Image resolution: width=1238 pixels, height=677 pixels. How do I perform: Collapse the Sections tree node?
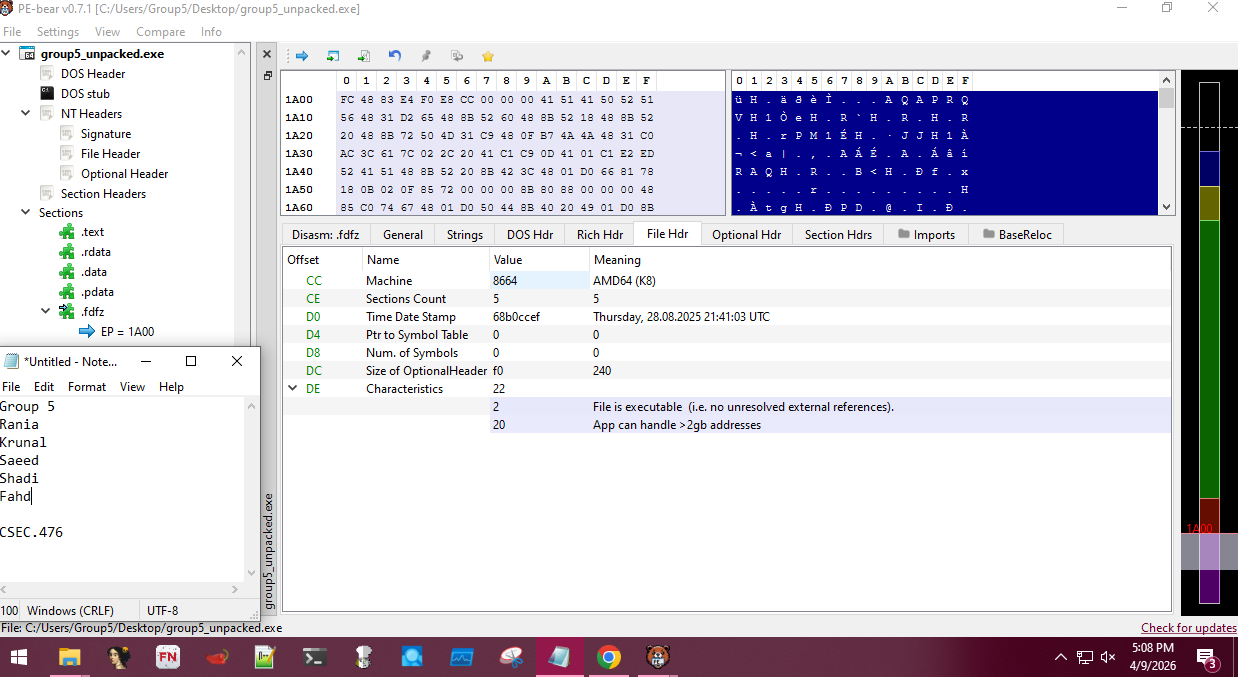point(26,213)
